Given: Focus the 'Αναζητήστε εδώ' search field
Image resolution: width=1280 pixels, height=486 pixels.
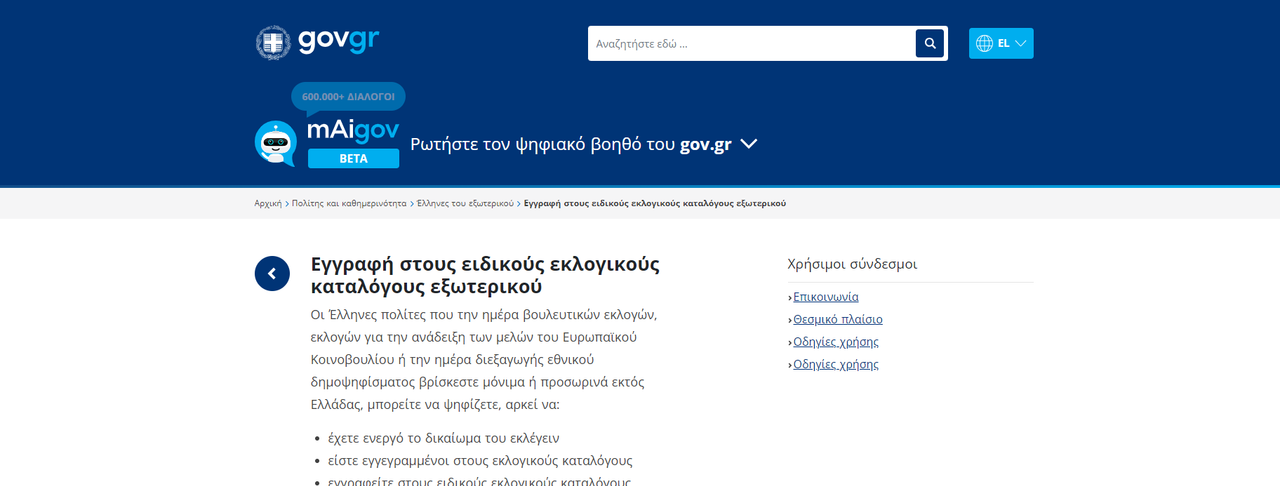Looking at the screenshot, I should click(x=752, y=43).
